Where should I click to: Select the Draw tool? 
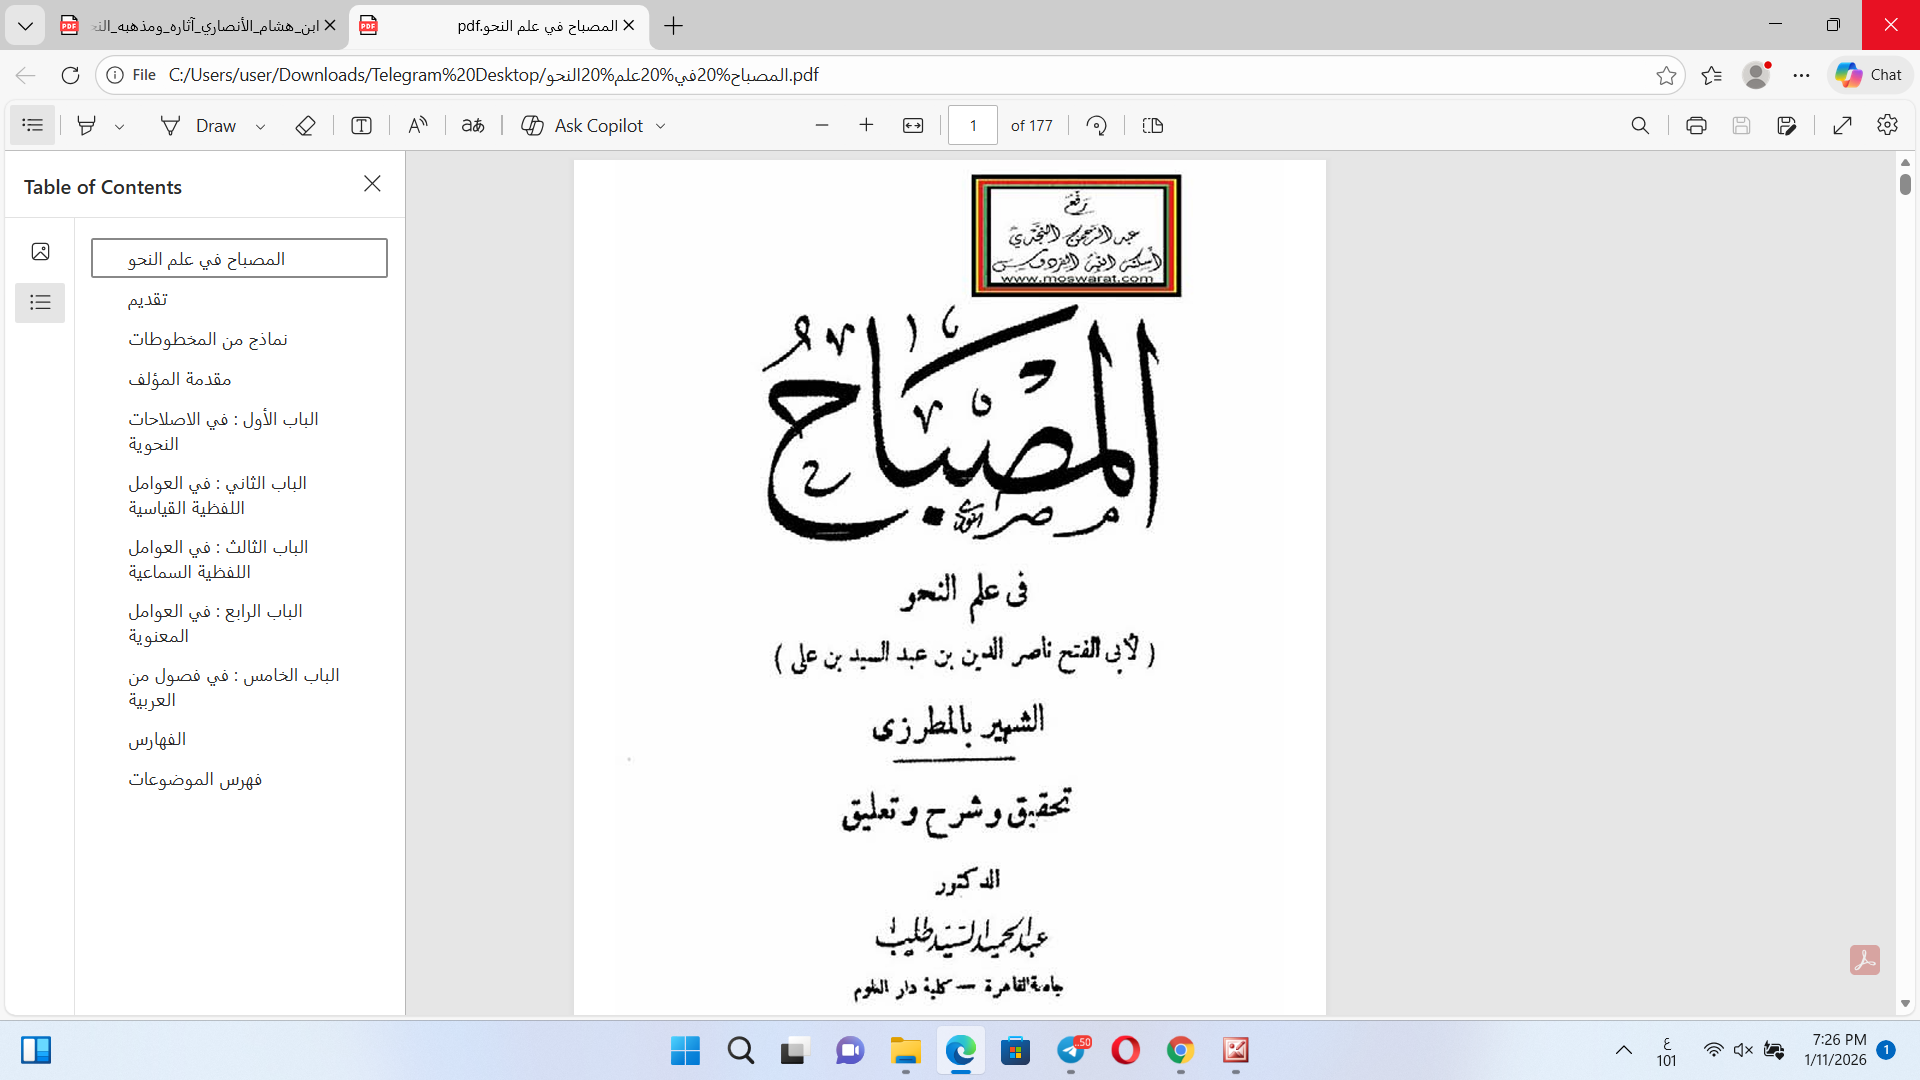tap(198, 125)
